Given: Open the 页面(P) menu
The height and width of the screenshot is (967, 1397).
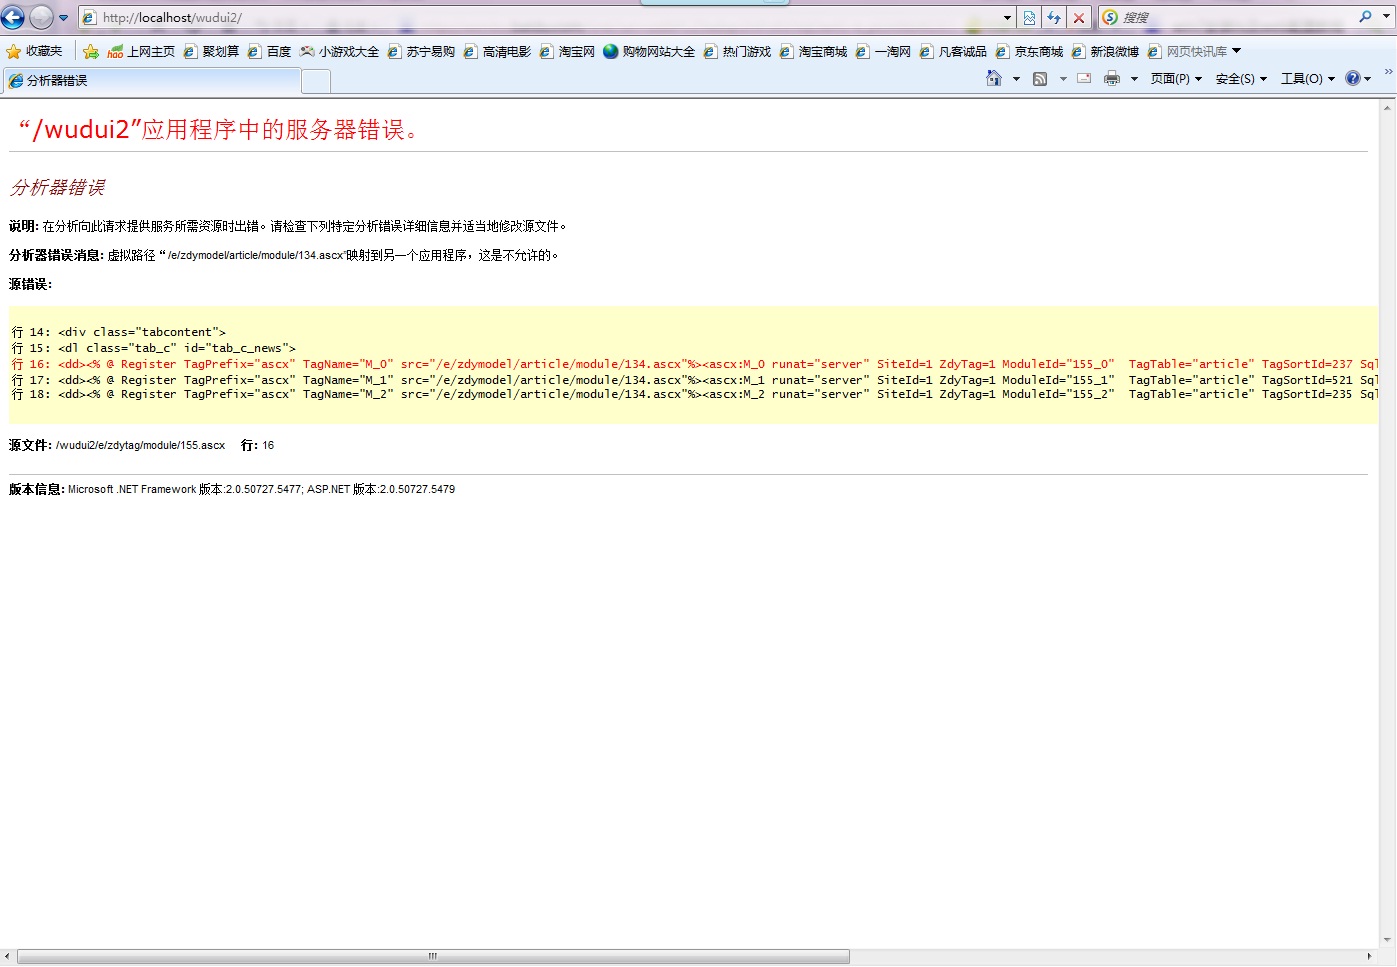Looking at the screenshot, I should point(1175,78).
